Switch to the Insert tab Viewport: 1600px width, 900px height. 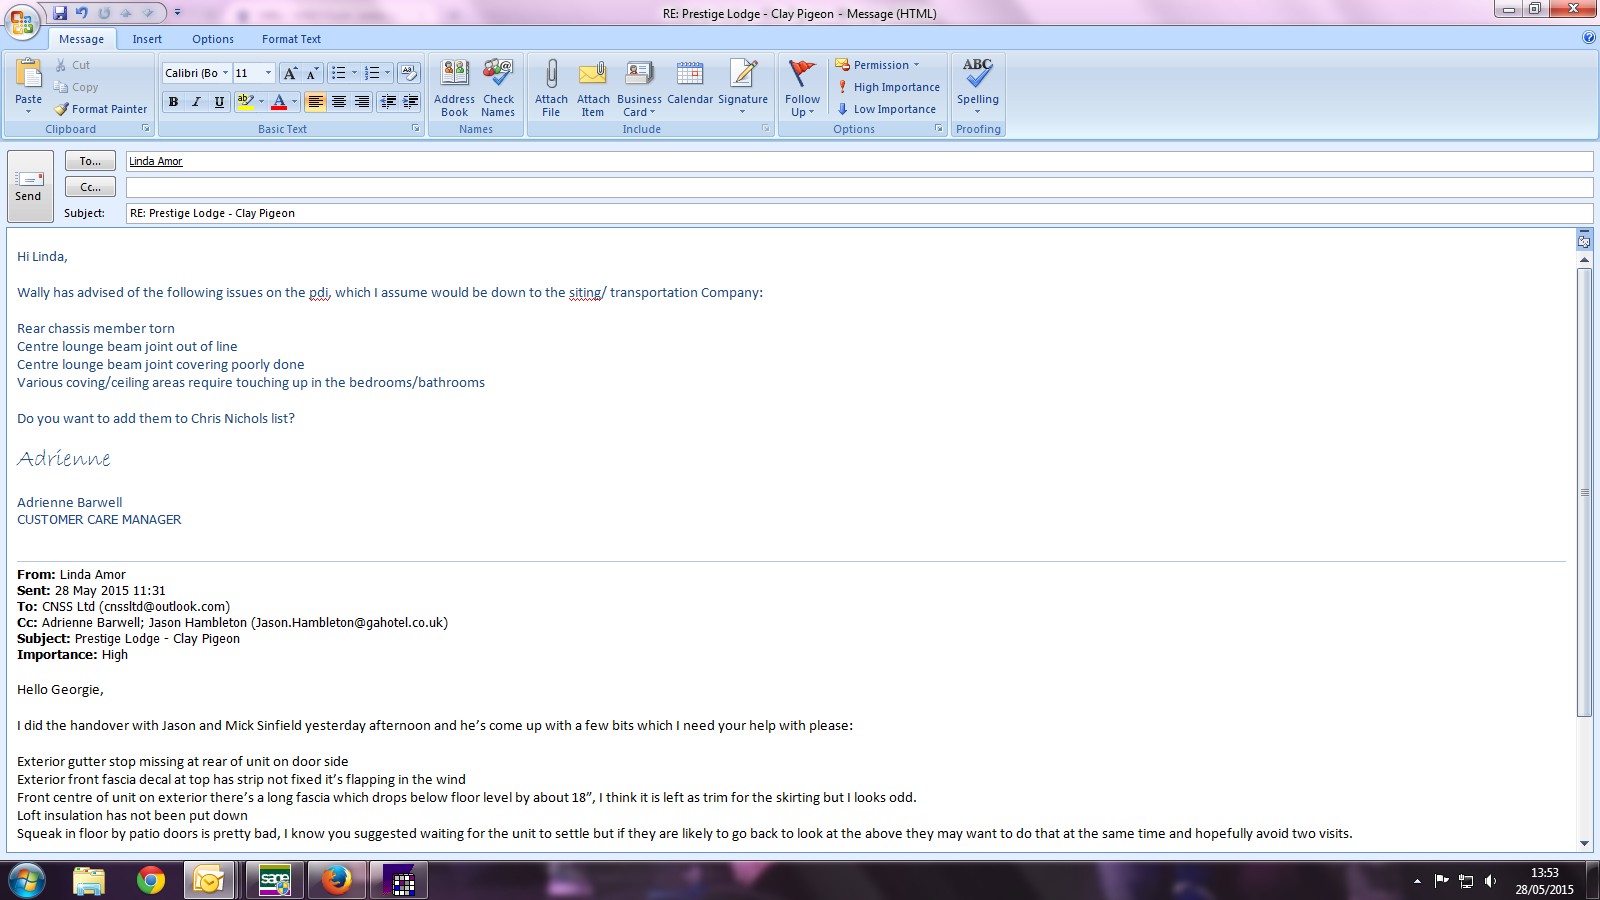click(147, 39)
